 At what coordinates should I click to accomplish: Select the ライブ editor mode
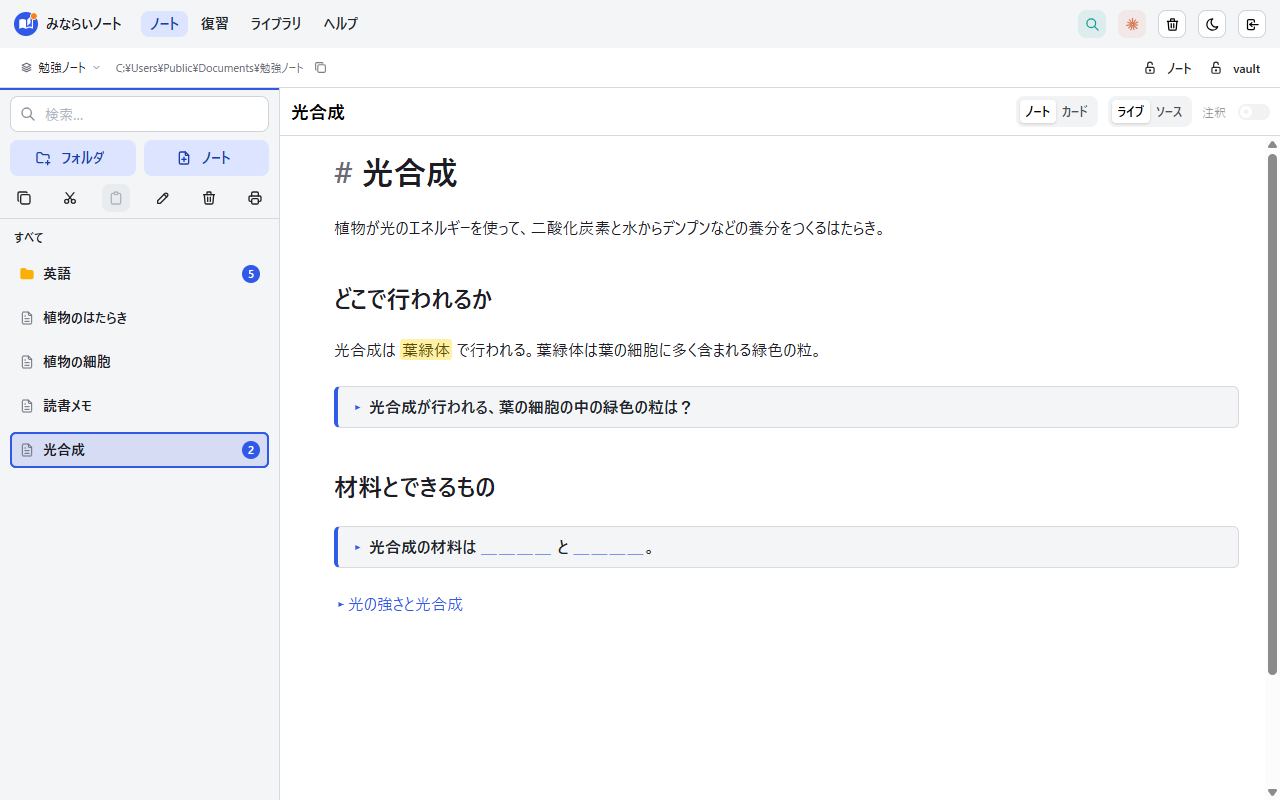[x=1130, y=112]
